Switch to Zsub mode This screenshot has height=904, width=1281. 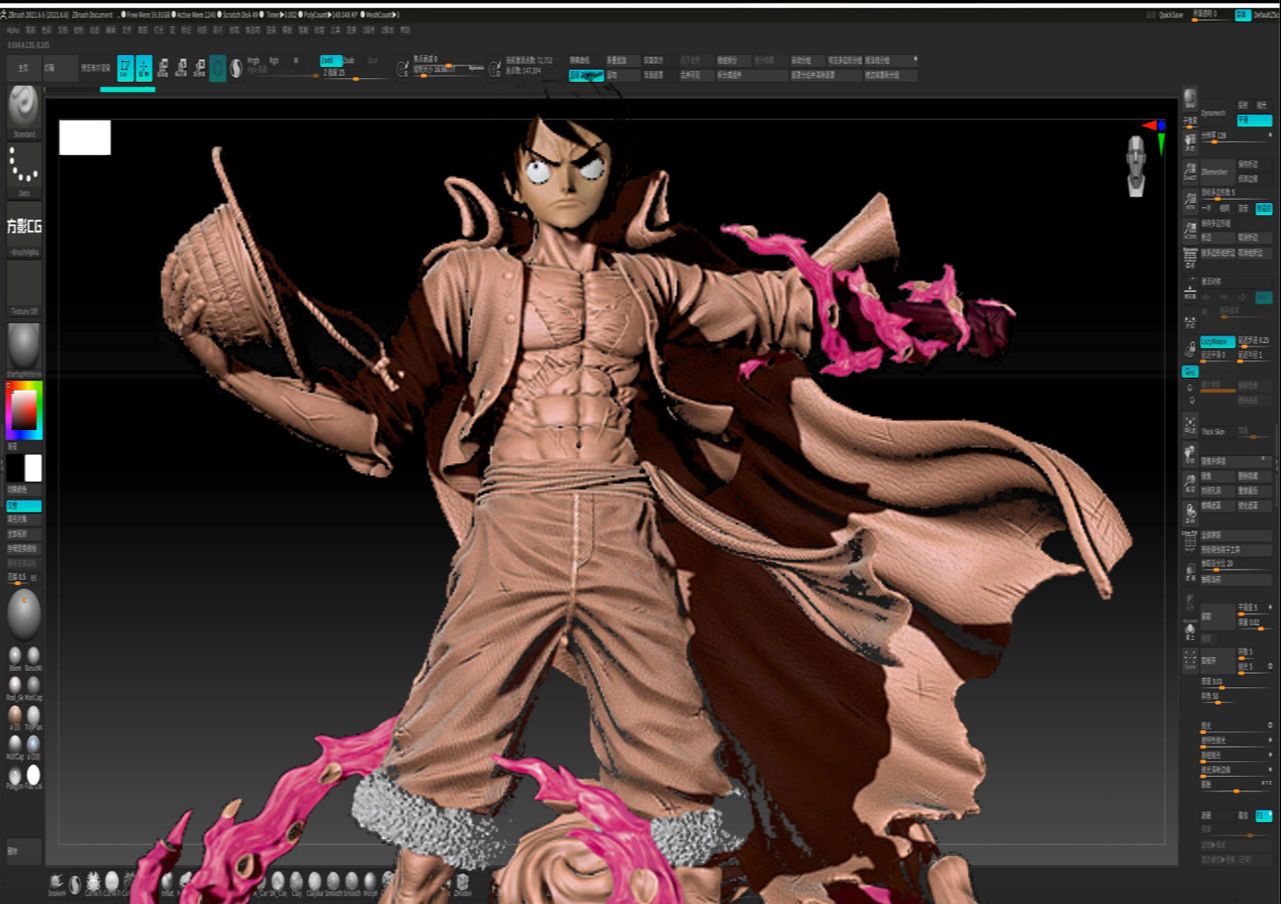349,60
